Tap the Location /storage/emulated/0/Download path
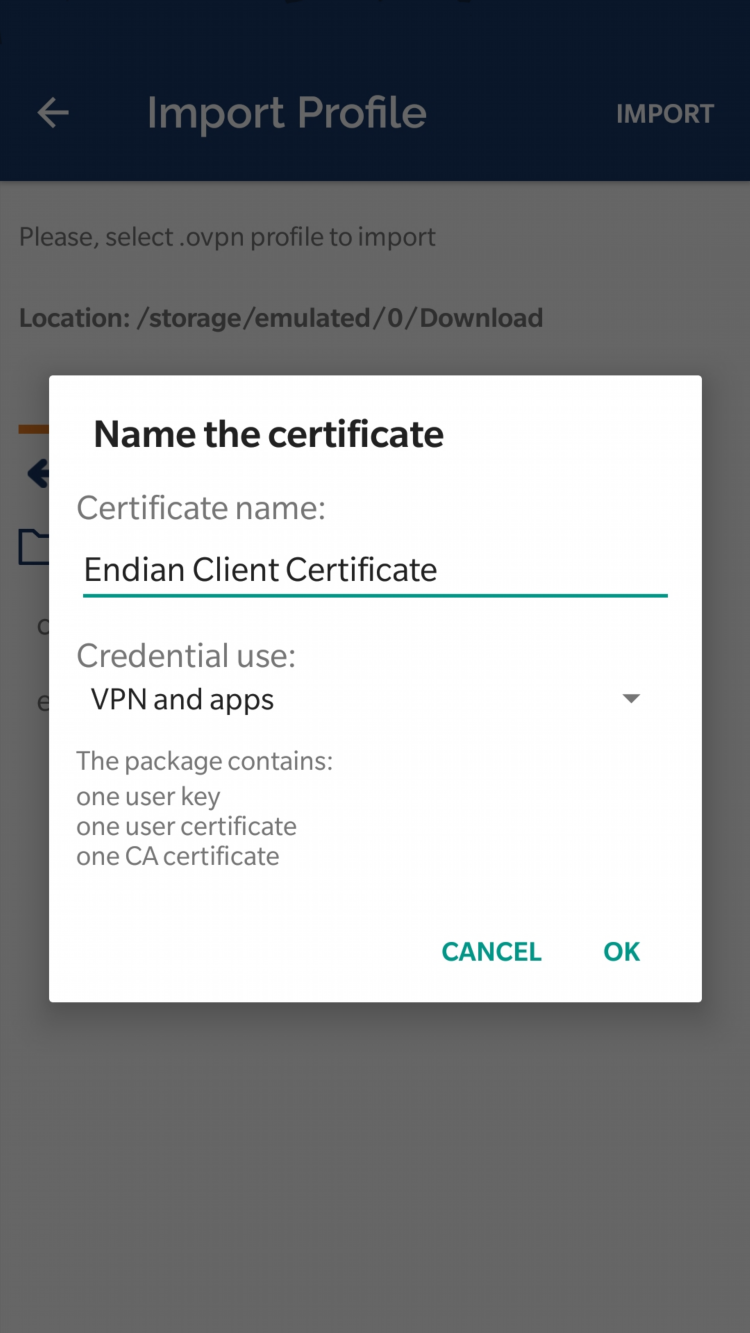Viewport: 750px width, 1333px height. 281,318
